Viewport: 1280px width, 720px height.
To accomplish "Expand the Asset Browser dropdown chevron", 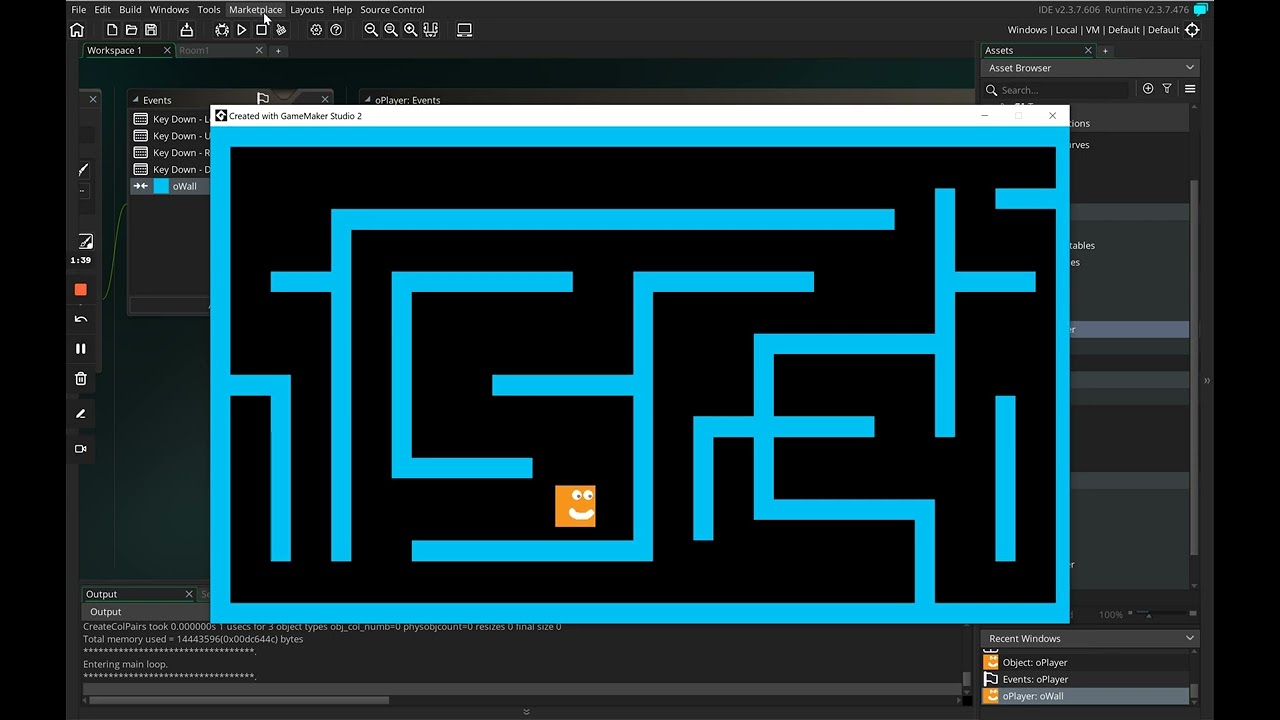I will 1190,68.
